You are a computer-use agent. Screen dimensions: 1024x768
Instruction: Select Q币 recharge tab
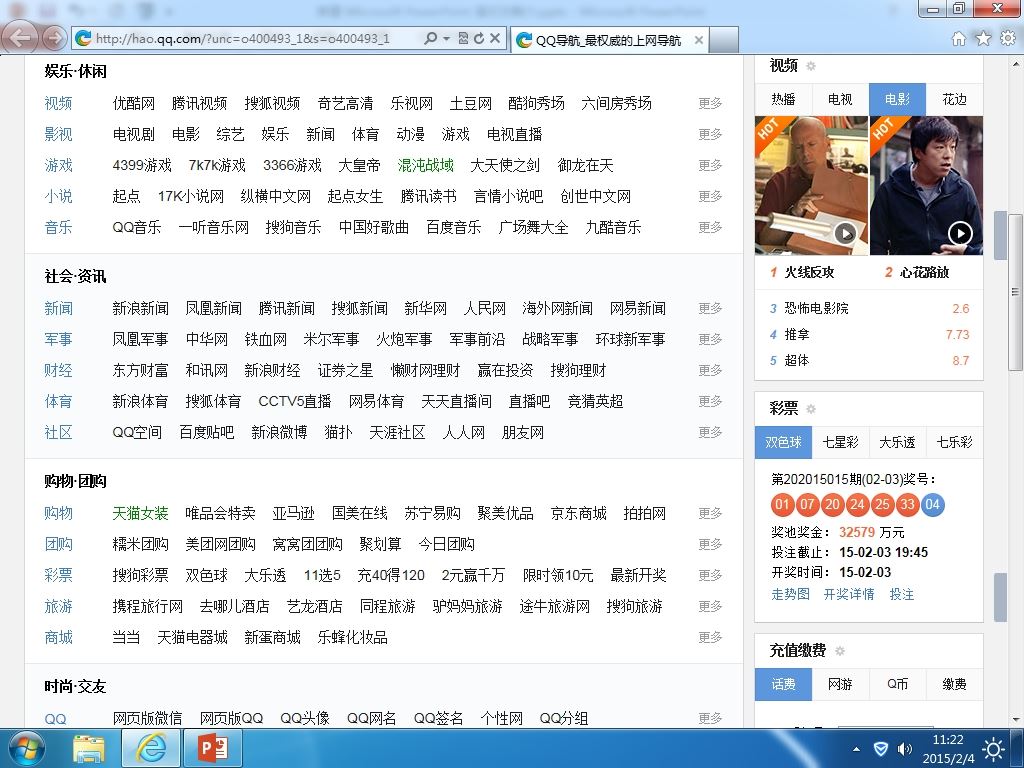(897, 684)
